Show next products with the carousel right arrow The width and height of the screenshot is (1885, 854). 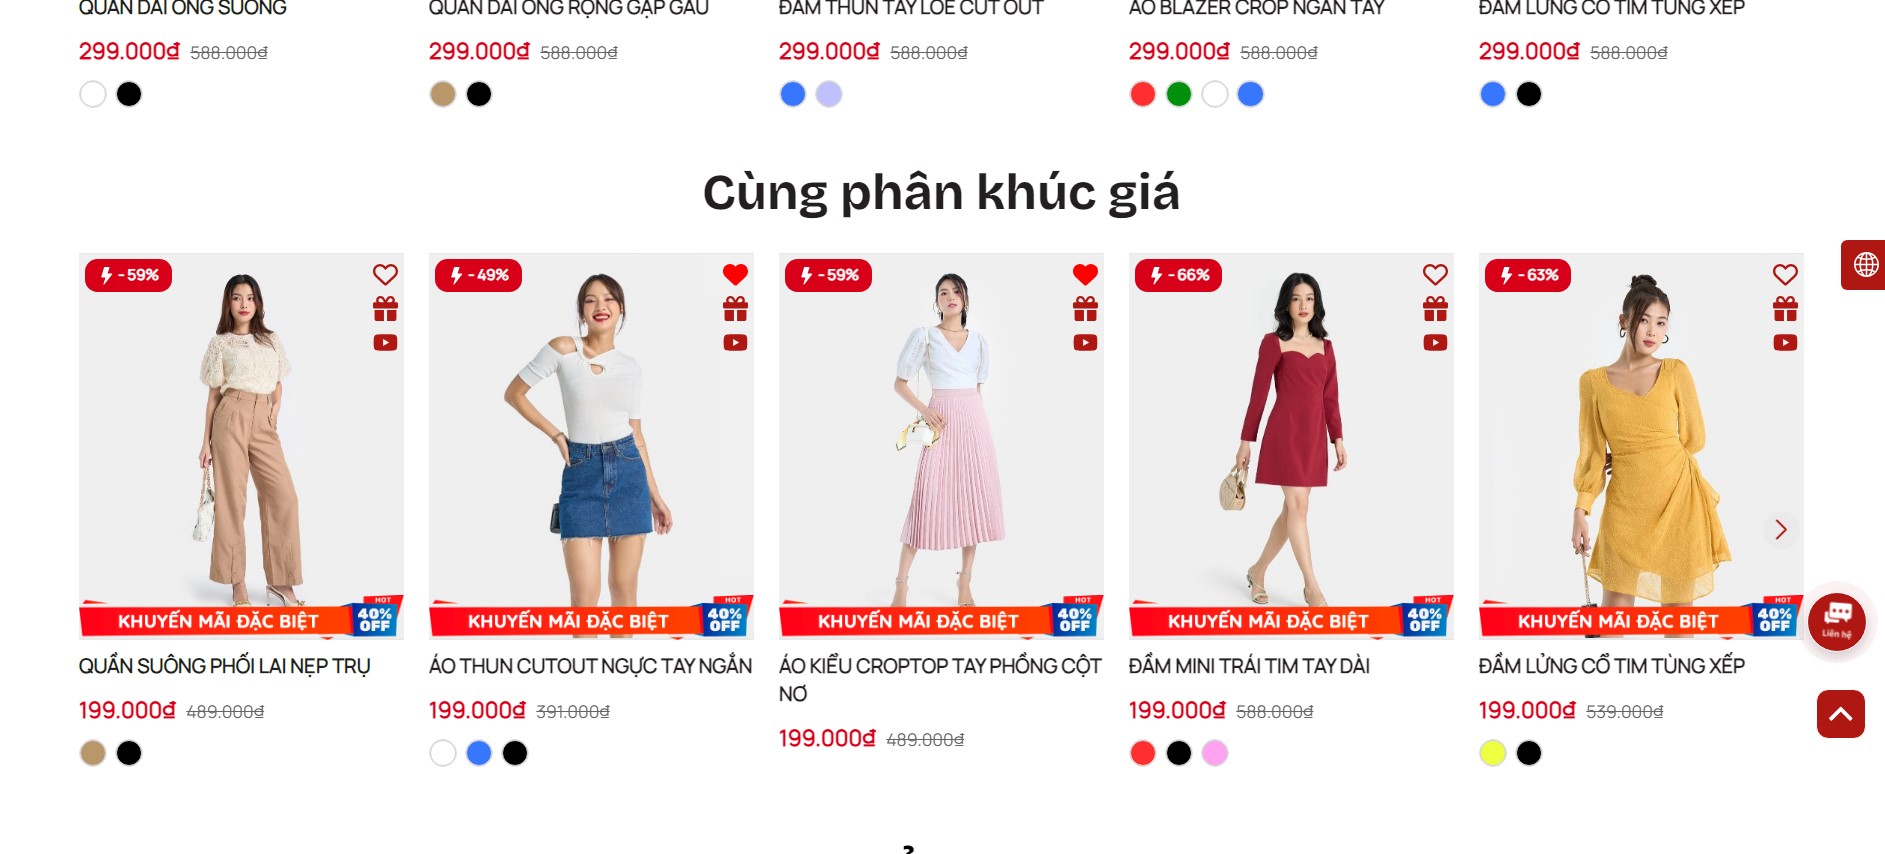click(1780, 529)
